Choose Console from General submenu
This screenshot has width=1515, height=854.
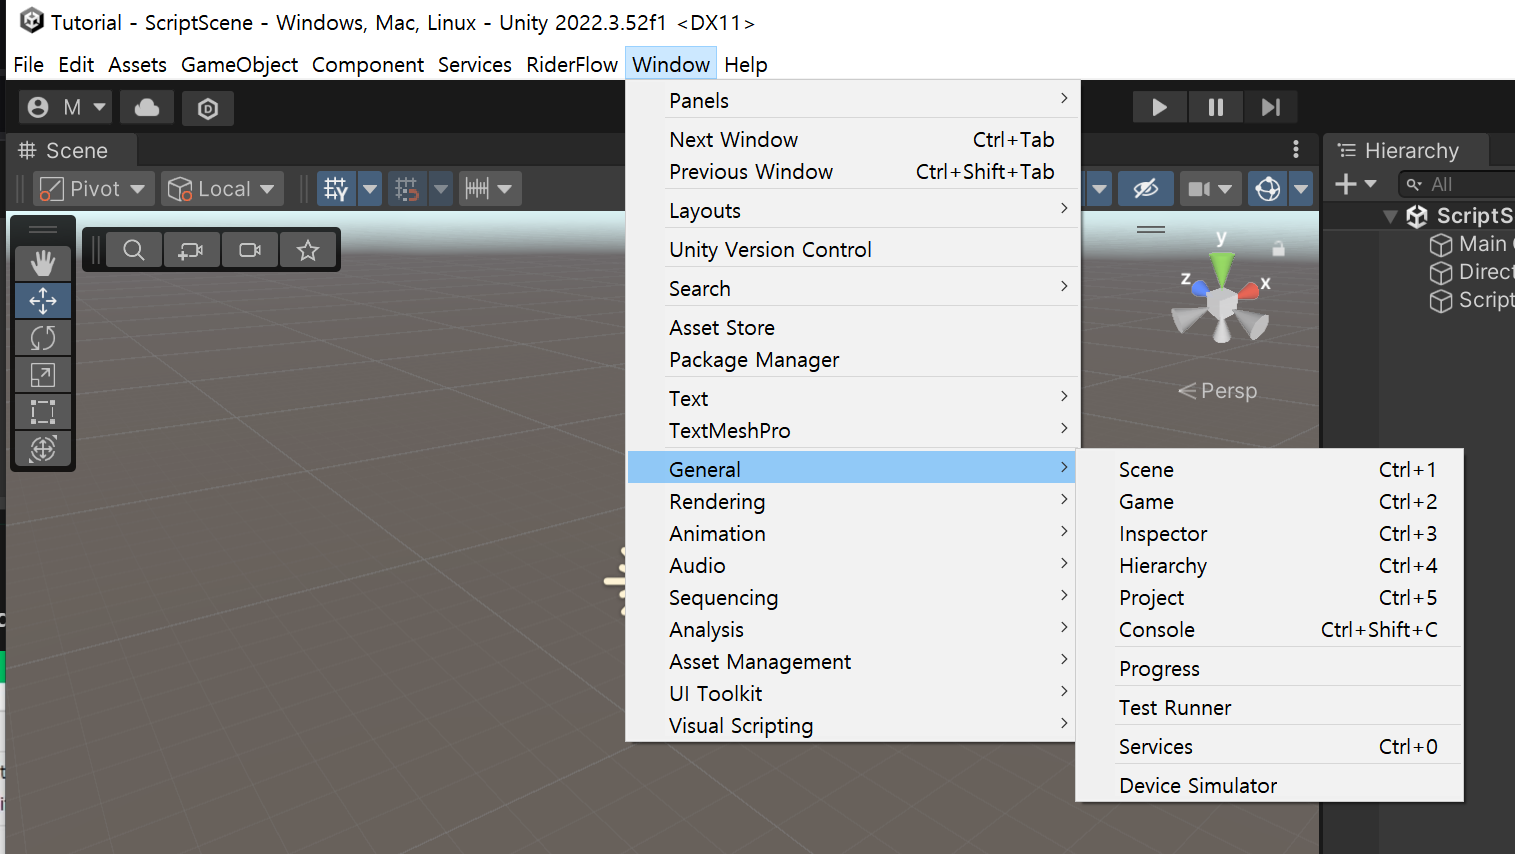(1270, 630)
